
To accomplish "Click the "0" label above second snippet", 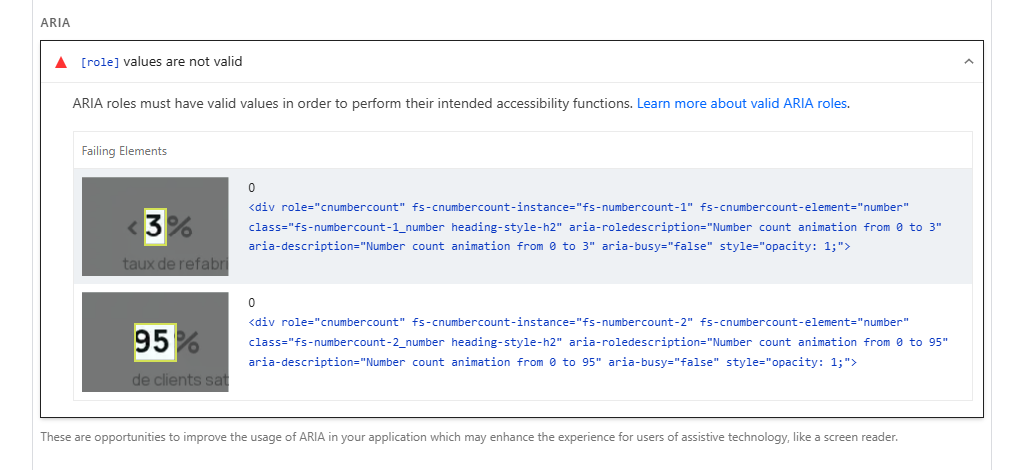I will (252, 302).
